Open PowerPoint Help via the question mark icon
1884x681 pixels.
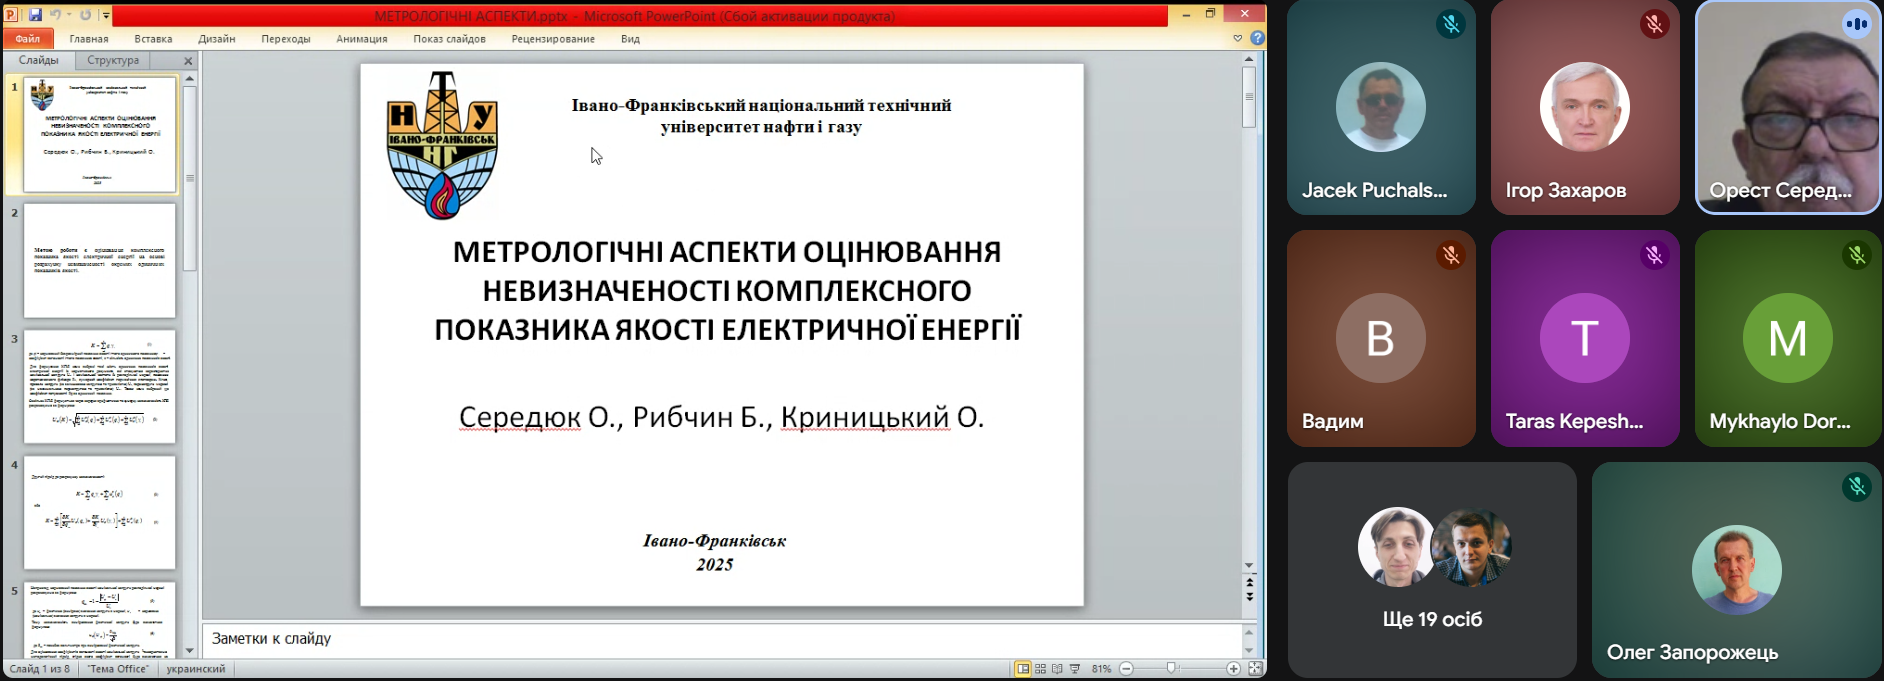point(1257,38)
